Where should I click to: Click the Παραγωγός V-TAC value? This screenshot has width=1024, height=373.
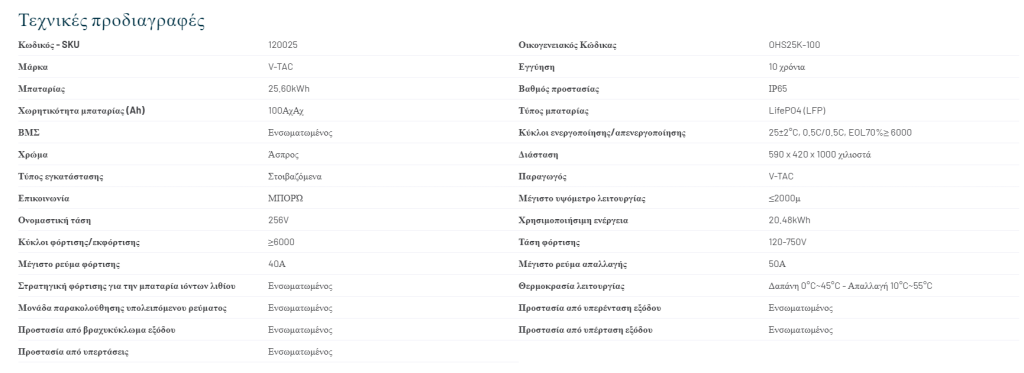coord(781,176)
